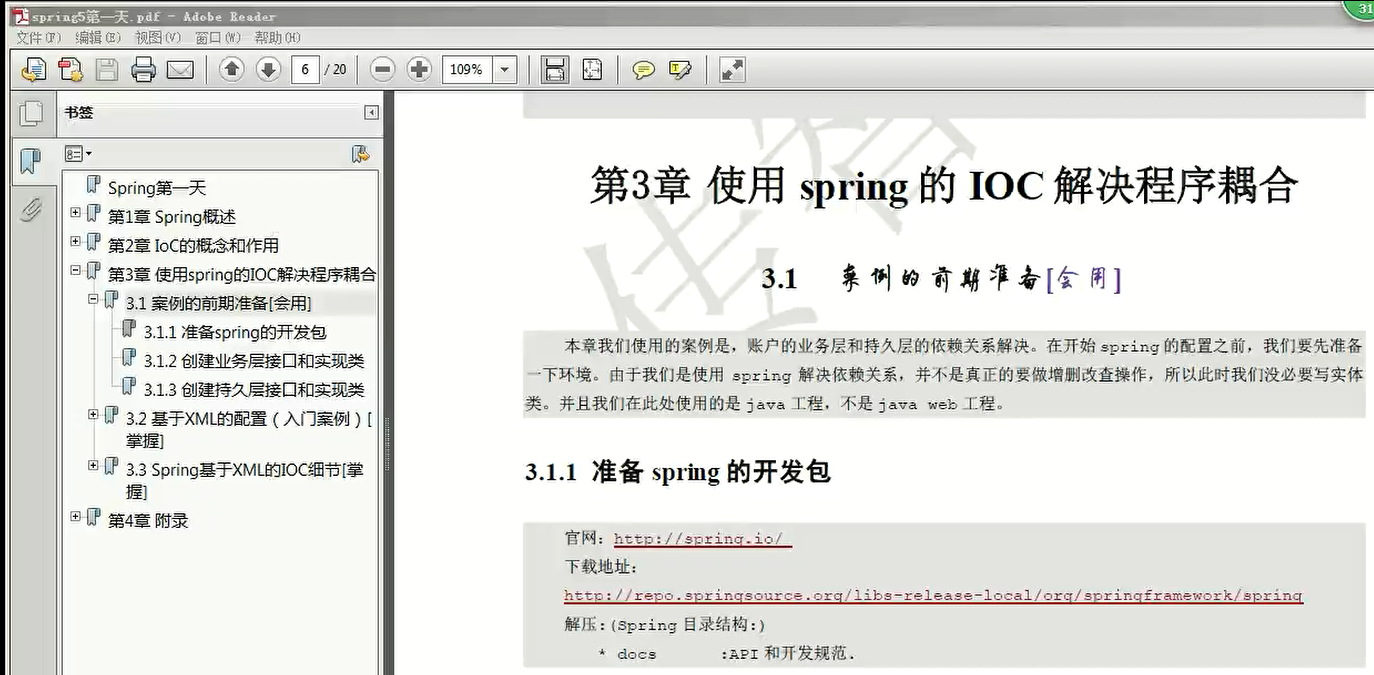This screenshot has width=1374, height=675.
Task: Click the Adobe Reader title bar logo
Action: pos(21,16)
